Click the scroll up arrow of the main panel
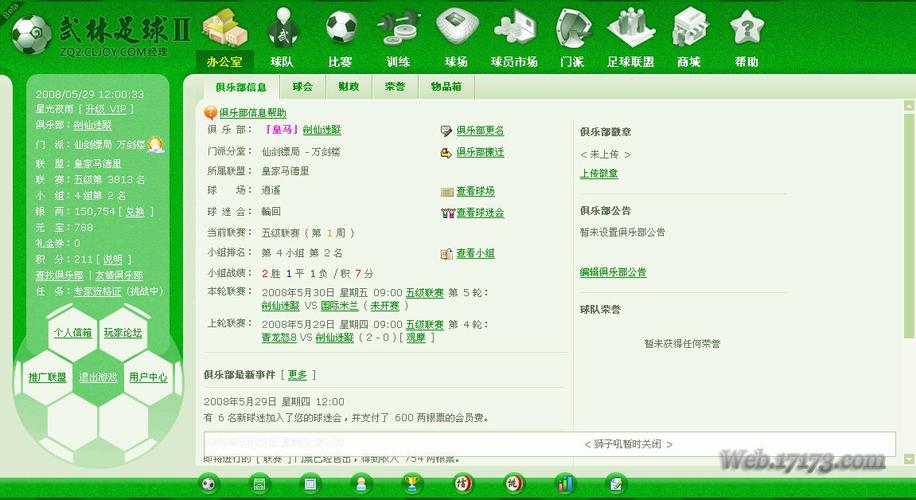 pyautogui.click(x=908, y=106)
